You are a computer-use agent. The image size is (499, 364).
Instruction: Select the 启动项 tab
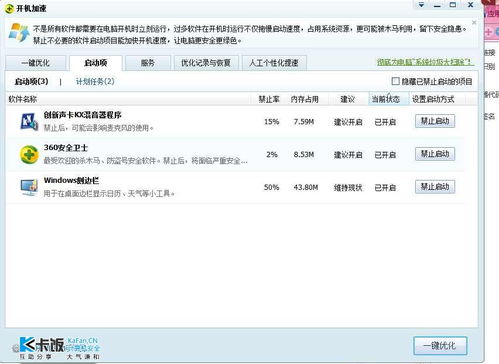[96, 63]
